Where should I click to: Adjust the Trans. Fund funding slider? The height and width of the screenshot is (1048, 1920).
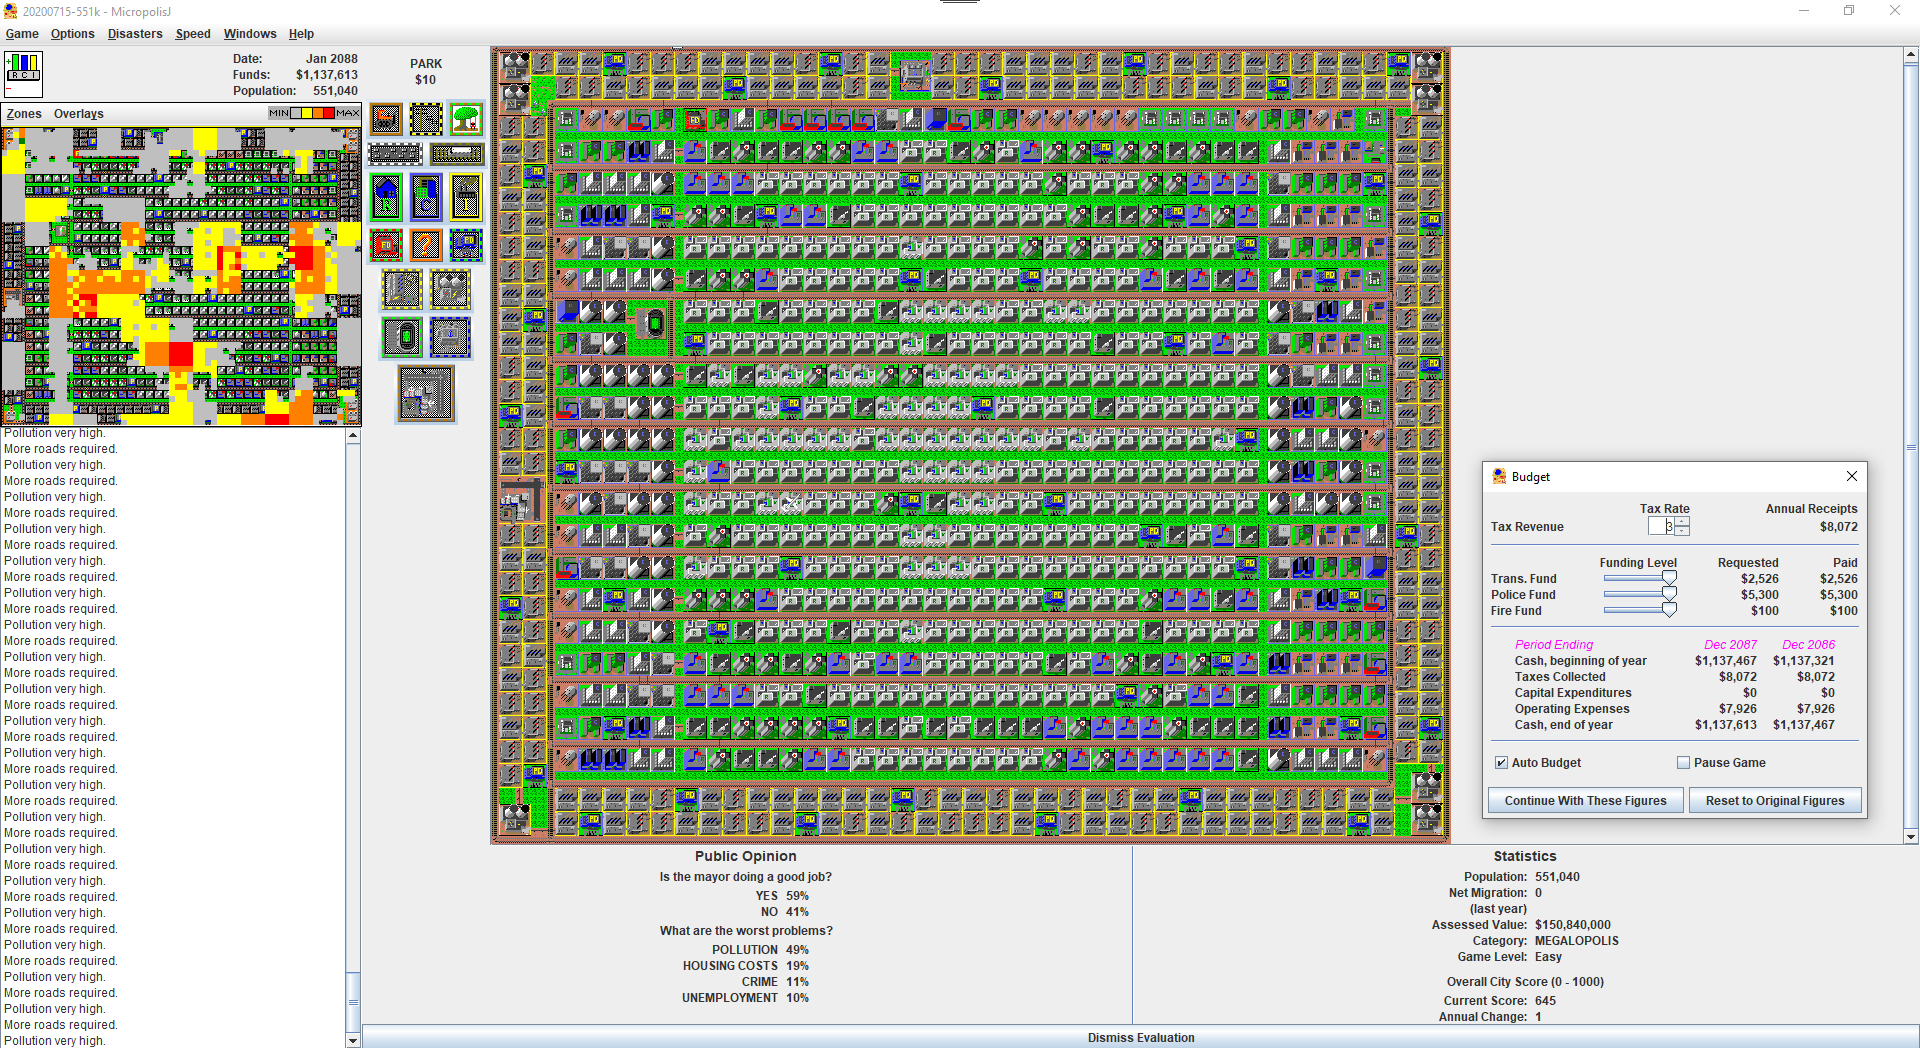point(1639,578)
